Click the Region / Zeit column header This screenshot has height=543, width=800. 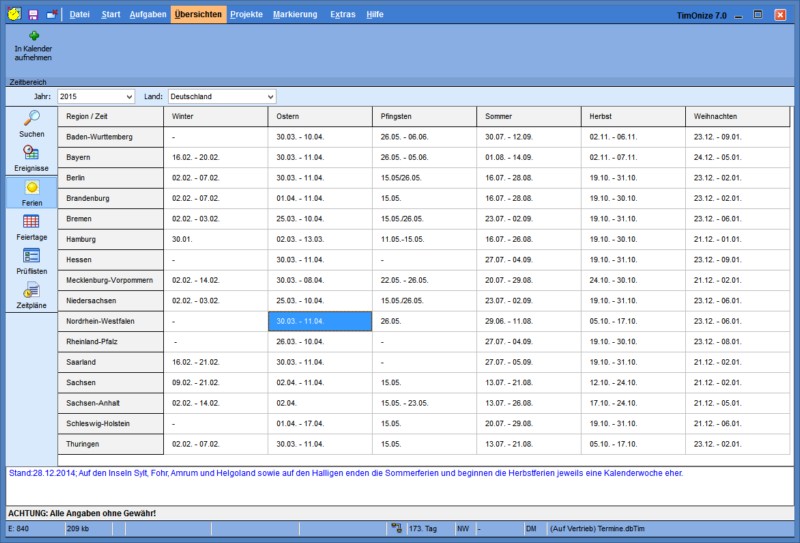[111, 116]
